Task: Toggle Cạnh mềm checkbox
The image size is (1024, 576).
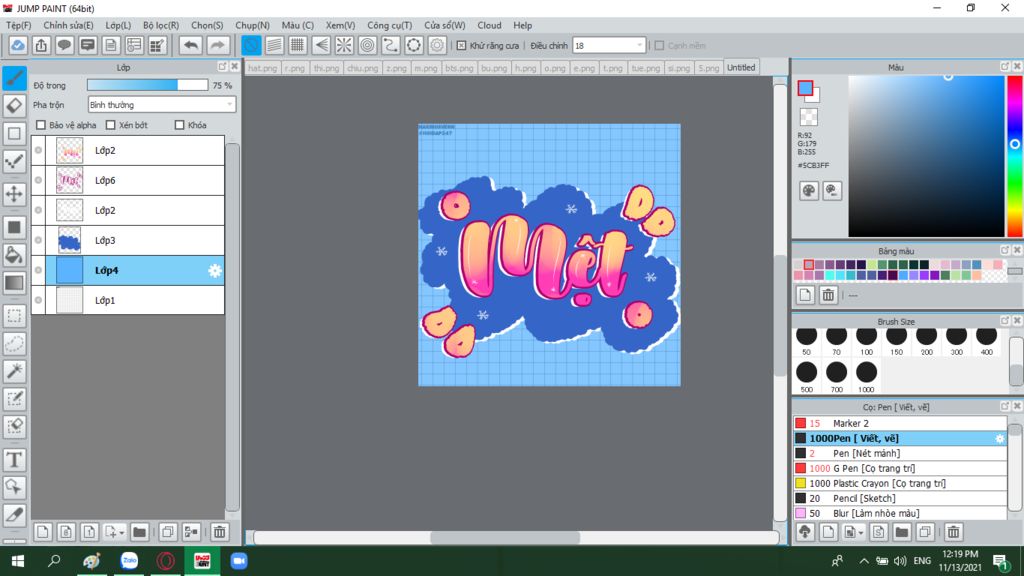Action: coord(660,46)
